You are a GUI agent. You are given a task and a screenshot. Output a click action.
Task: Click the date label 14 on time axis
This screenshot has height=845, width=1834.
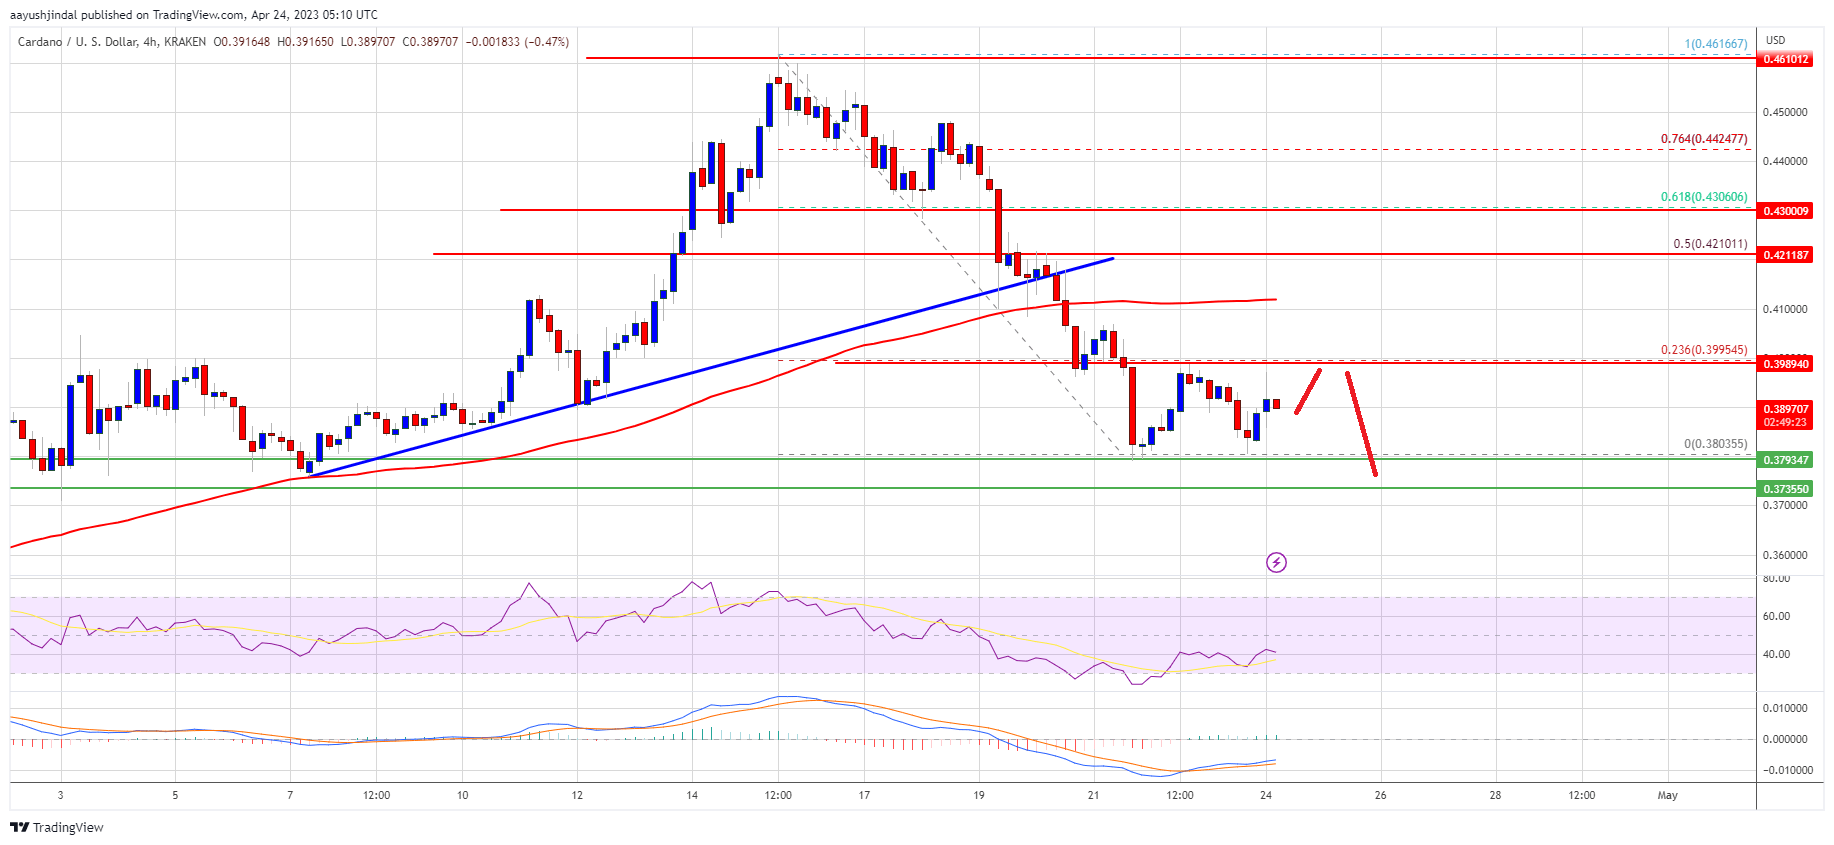692,796
